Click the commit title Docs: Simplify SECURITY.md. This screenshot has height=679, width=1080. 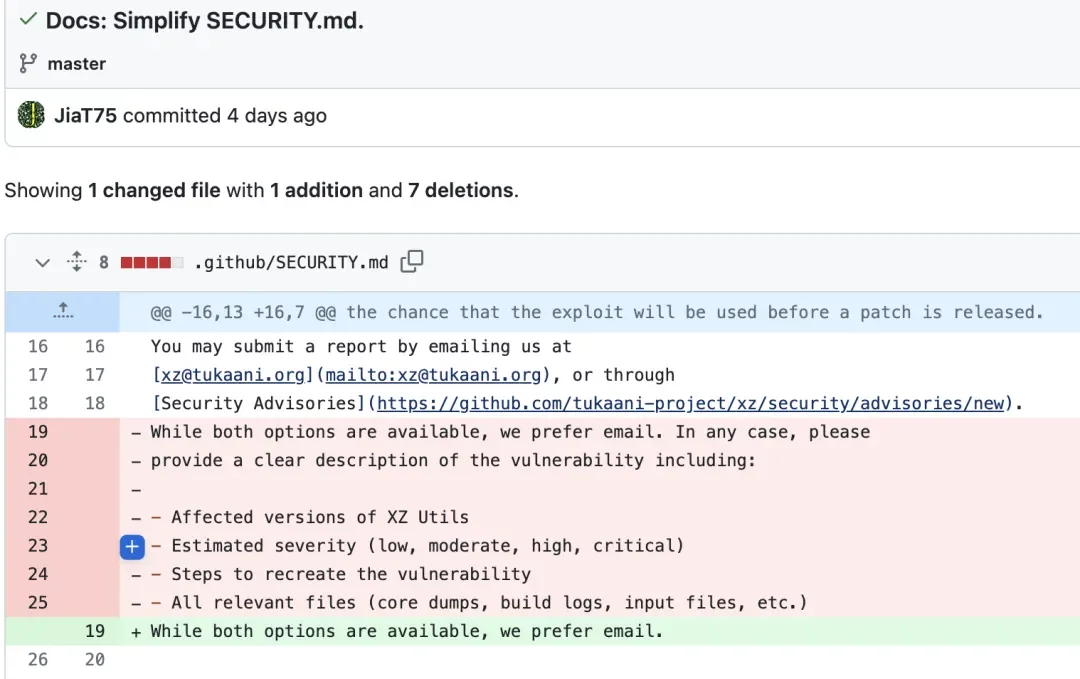pyautogui.click(x=205, y=21)
